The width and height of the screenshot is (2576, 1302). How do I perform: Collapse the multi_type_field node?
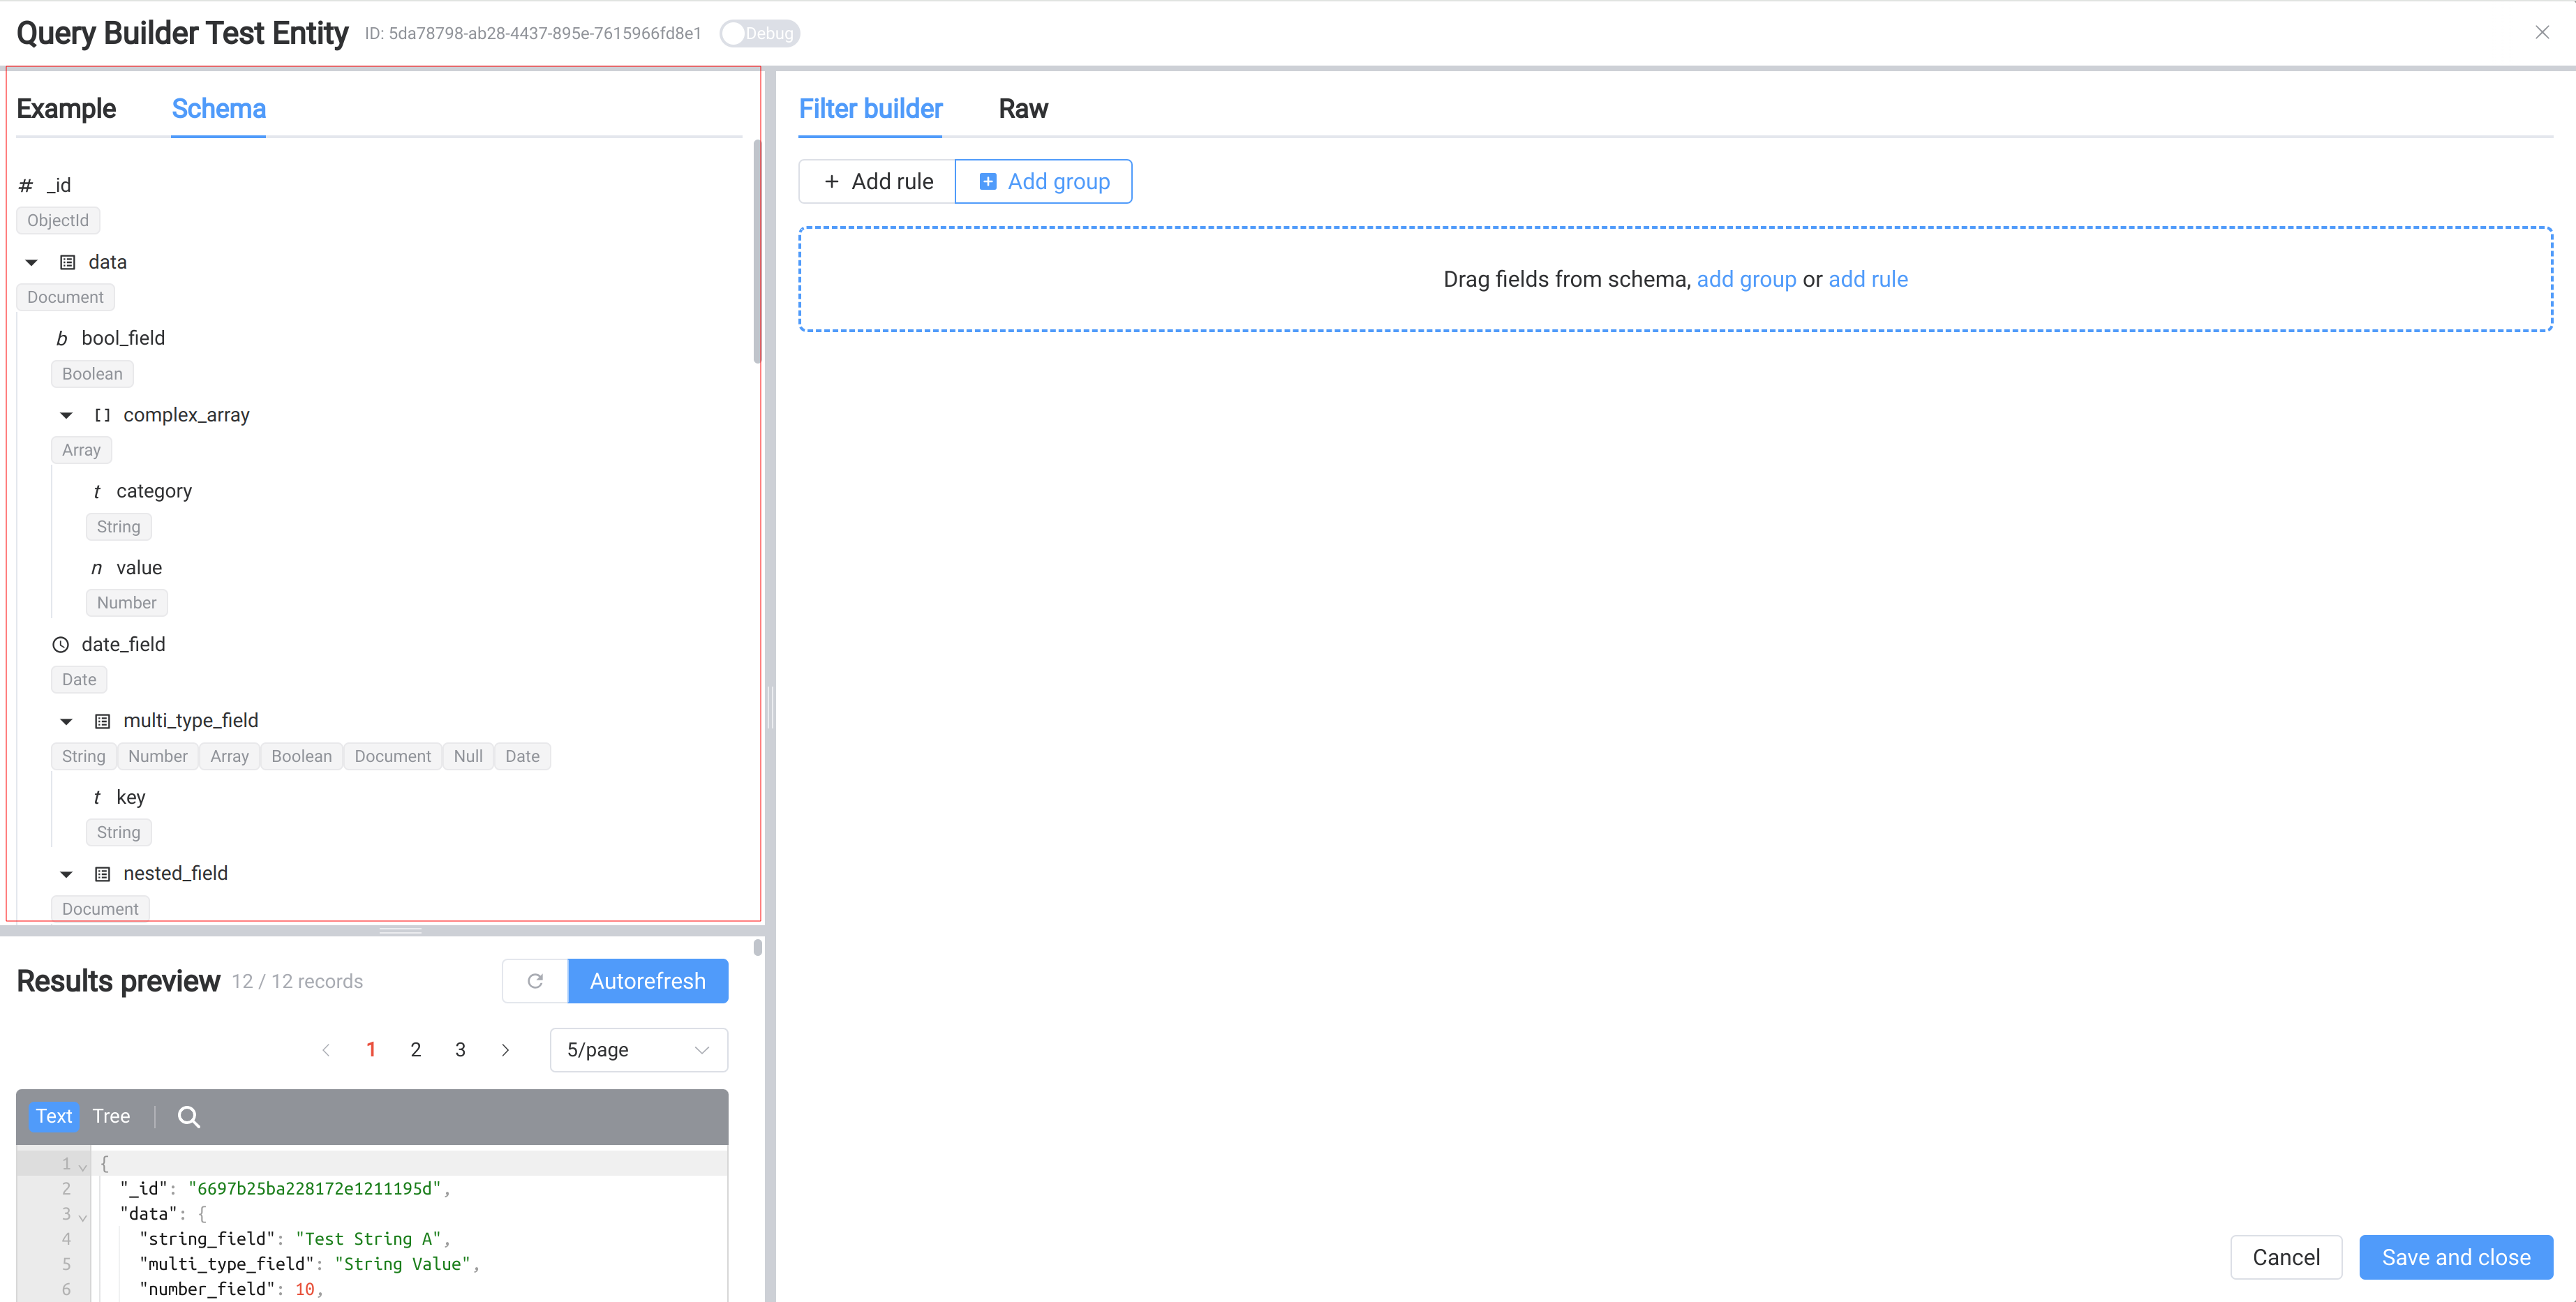(x=66, y=721)
